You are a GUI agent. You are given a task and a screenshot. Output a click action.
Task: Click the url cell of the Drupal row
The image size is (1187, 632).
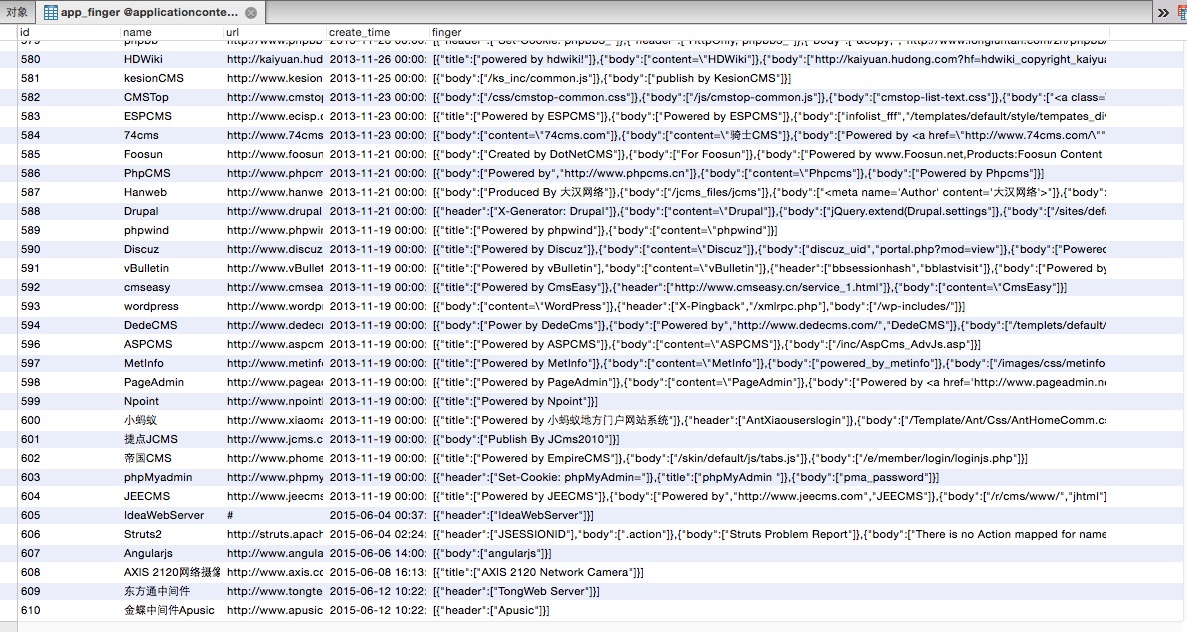(275, 211)
